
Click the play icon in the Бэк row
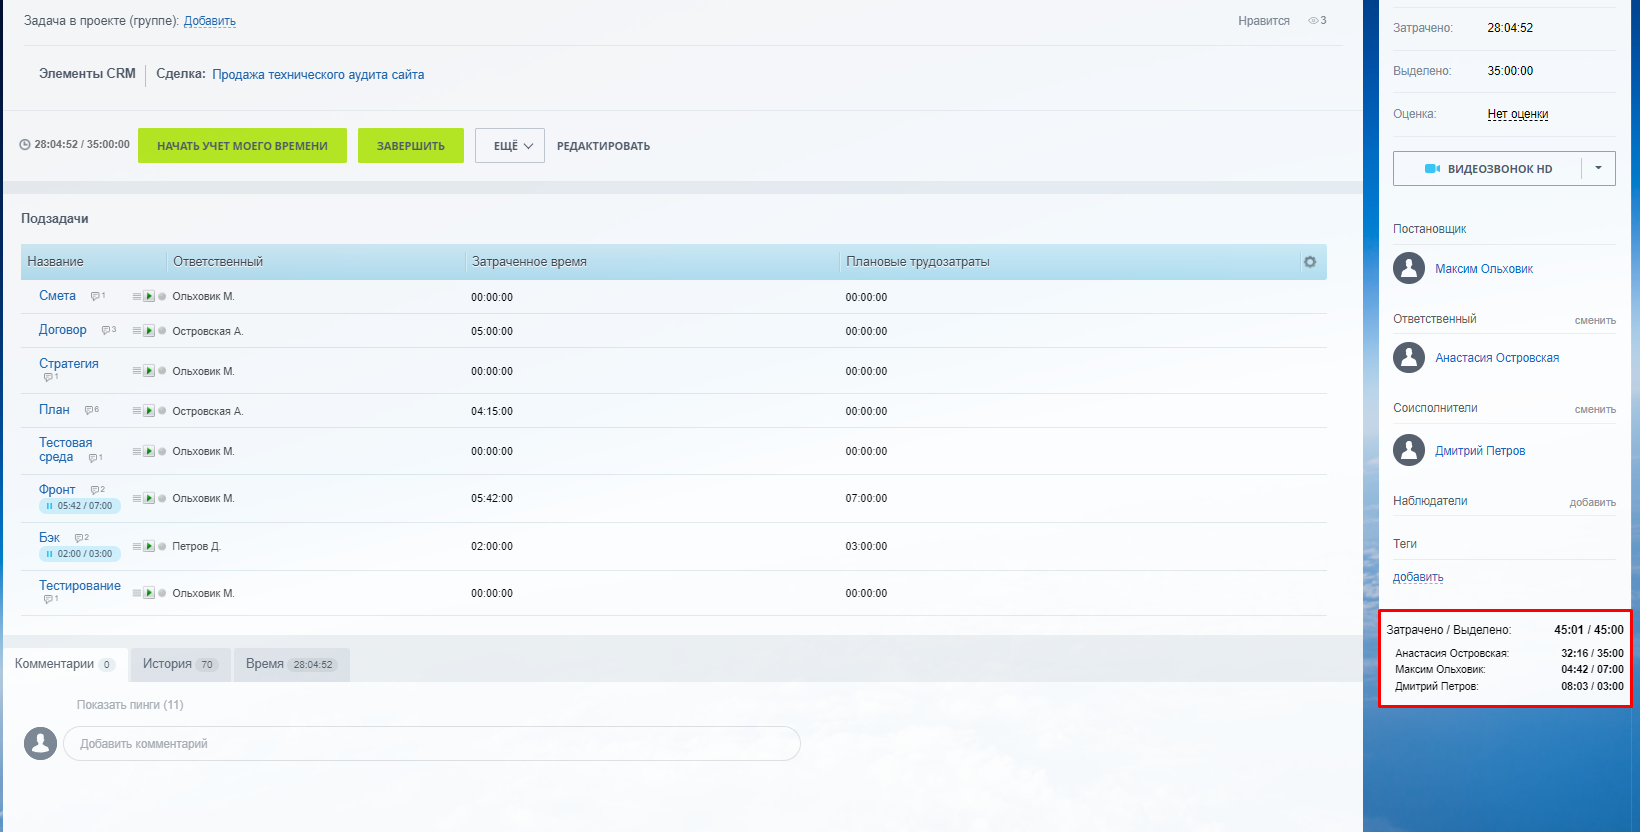[149, 547]
